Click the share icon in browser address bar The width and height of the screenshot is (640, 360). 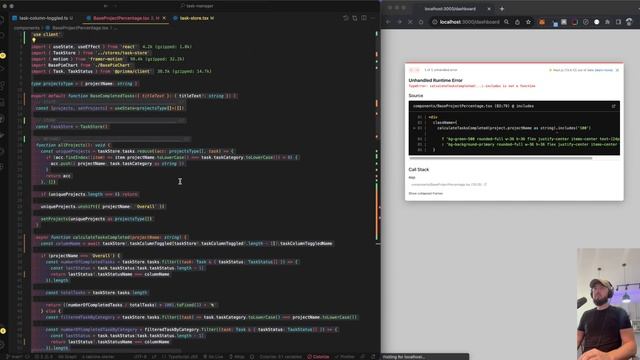tap(517, 22)
